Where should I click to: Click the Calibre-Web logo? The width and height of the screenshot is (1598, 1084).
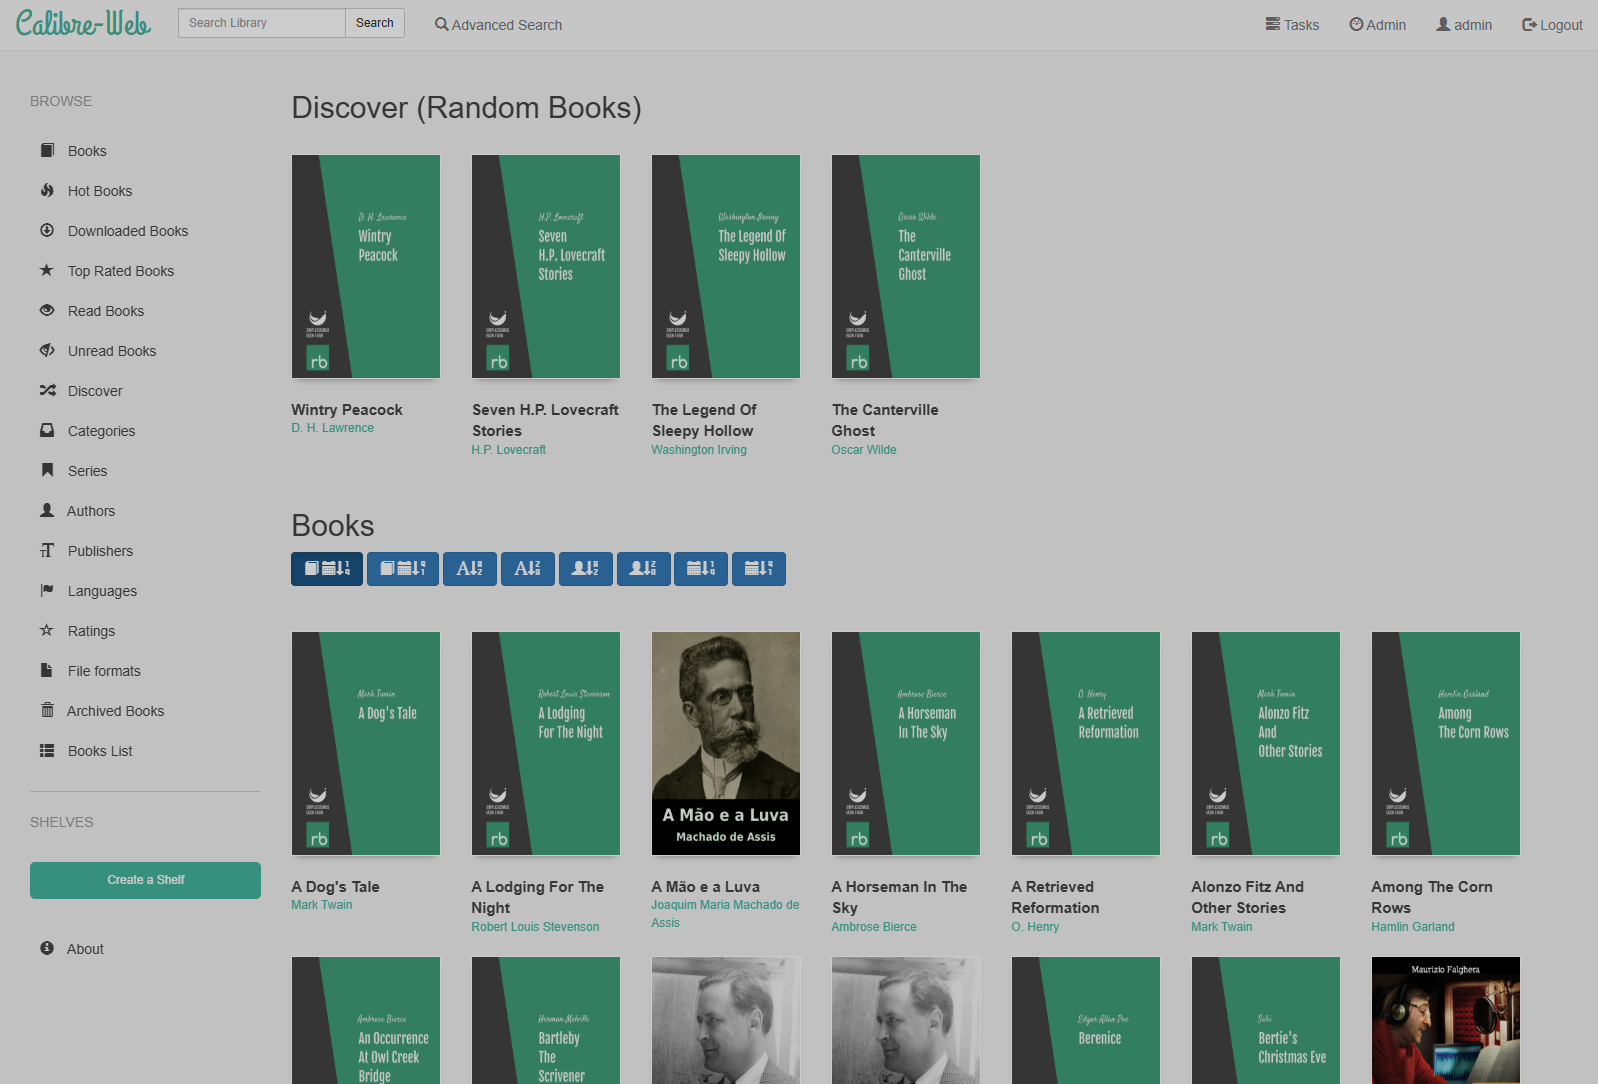[83, 23]
